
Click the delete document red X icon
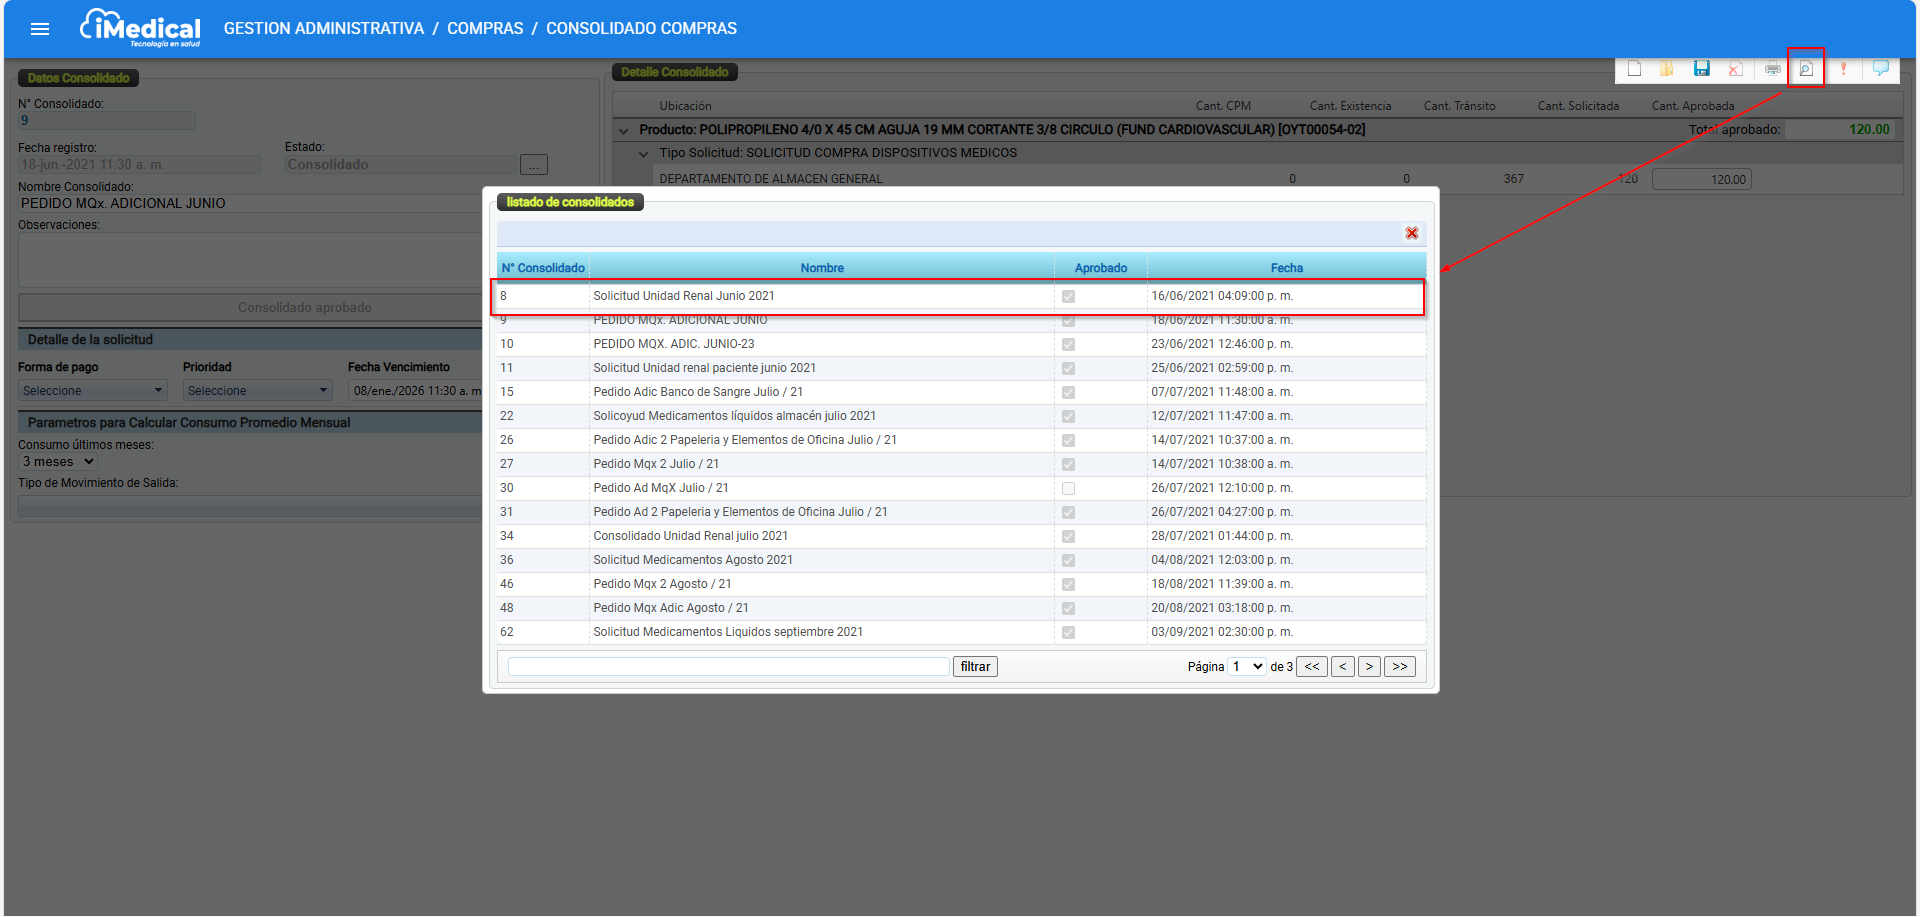click(x=1736, y=69)
